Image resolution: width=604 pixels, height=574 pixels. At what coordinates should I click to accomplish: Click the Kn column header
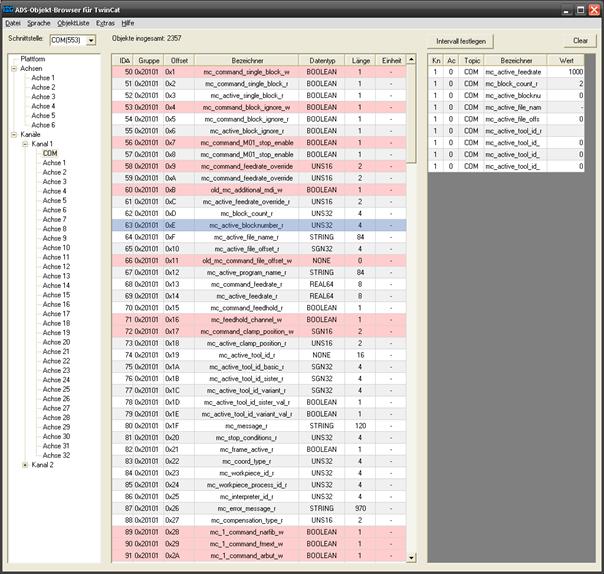tap(436, 60)
